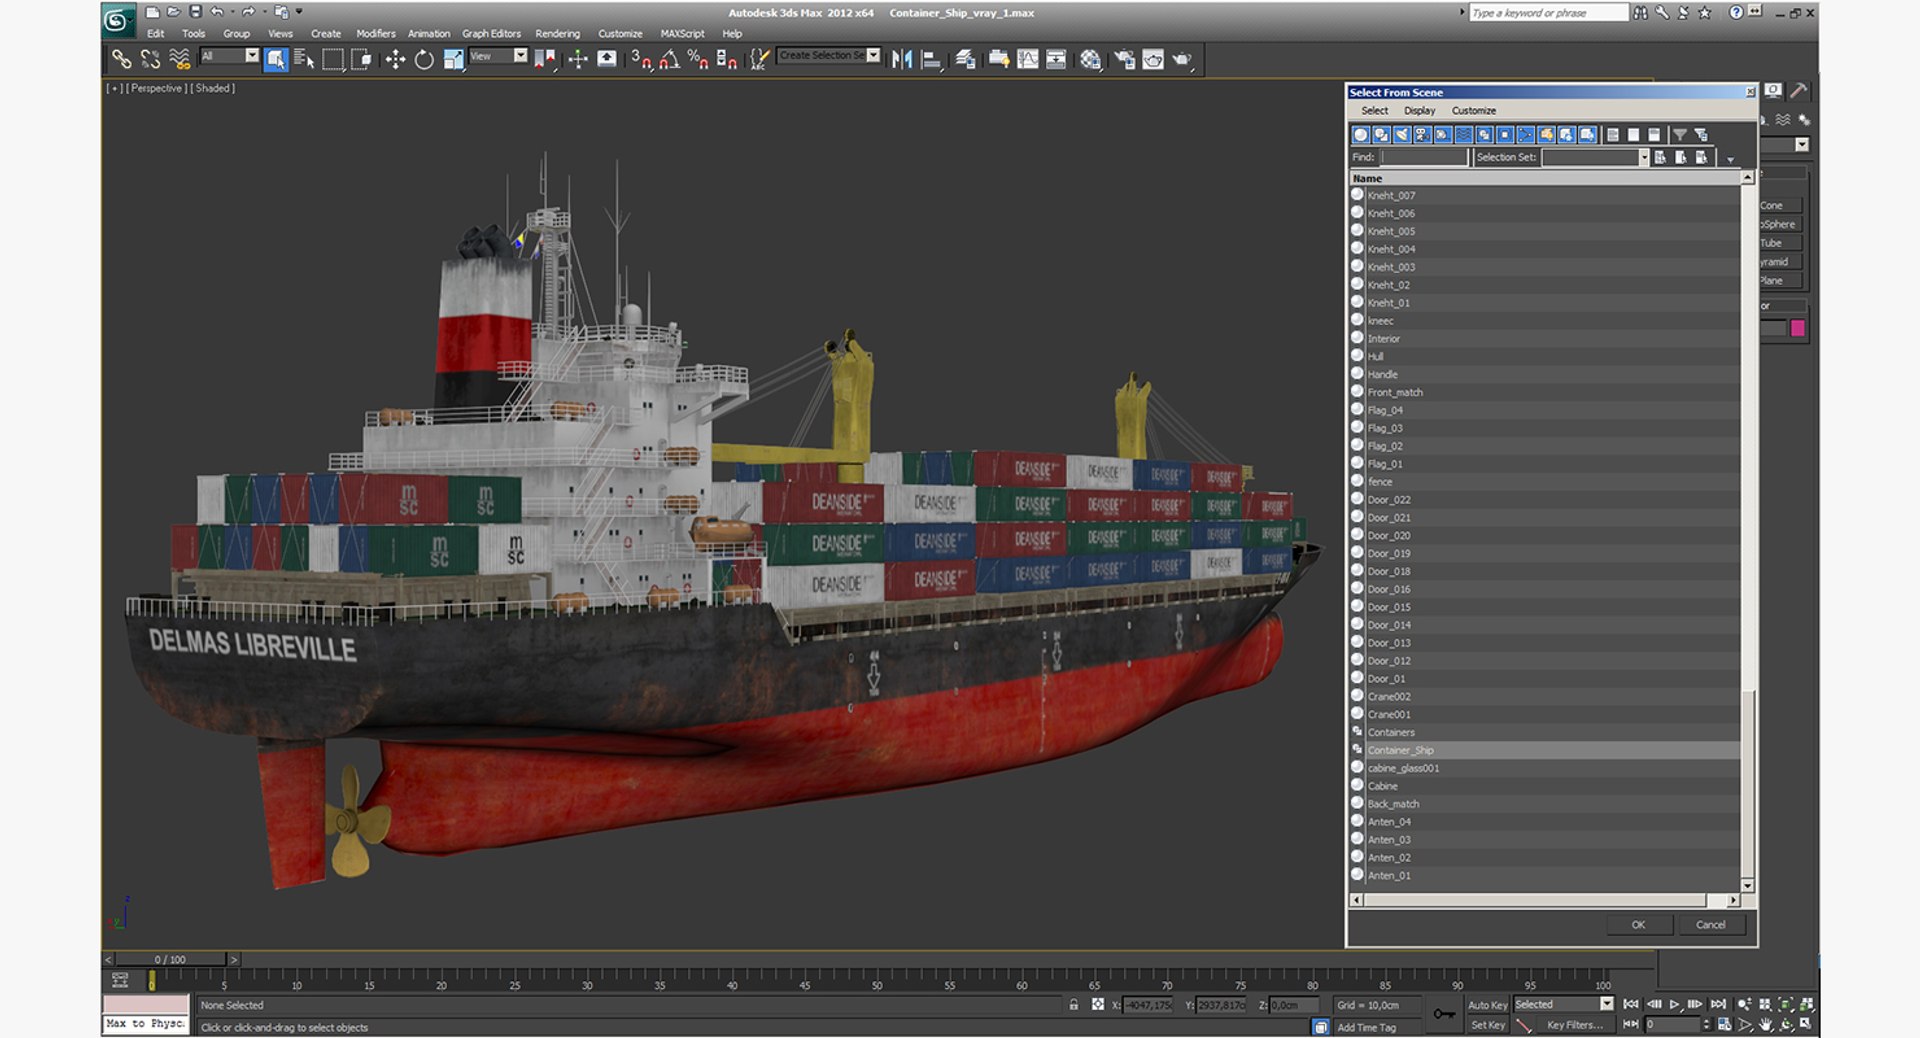This screenshot has width=1920, height=1038.
Task: Click the Bind to Space Warp tool
Action: (180, 59)
